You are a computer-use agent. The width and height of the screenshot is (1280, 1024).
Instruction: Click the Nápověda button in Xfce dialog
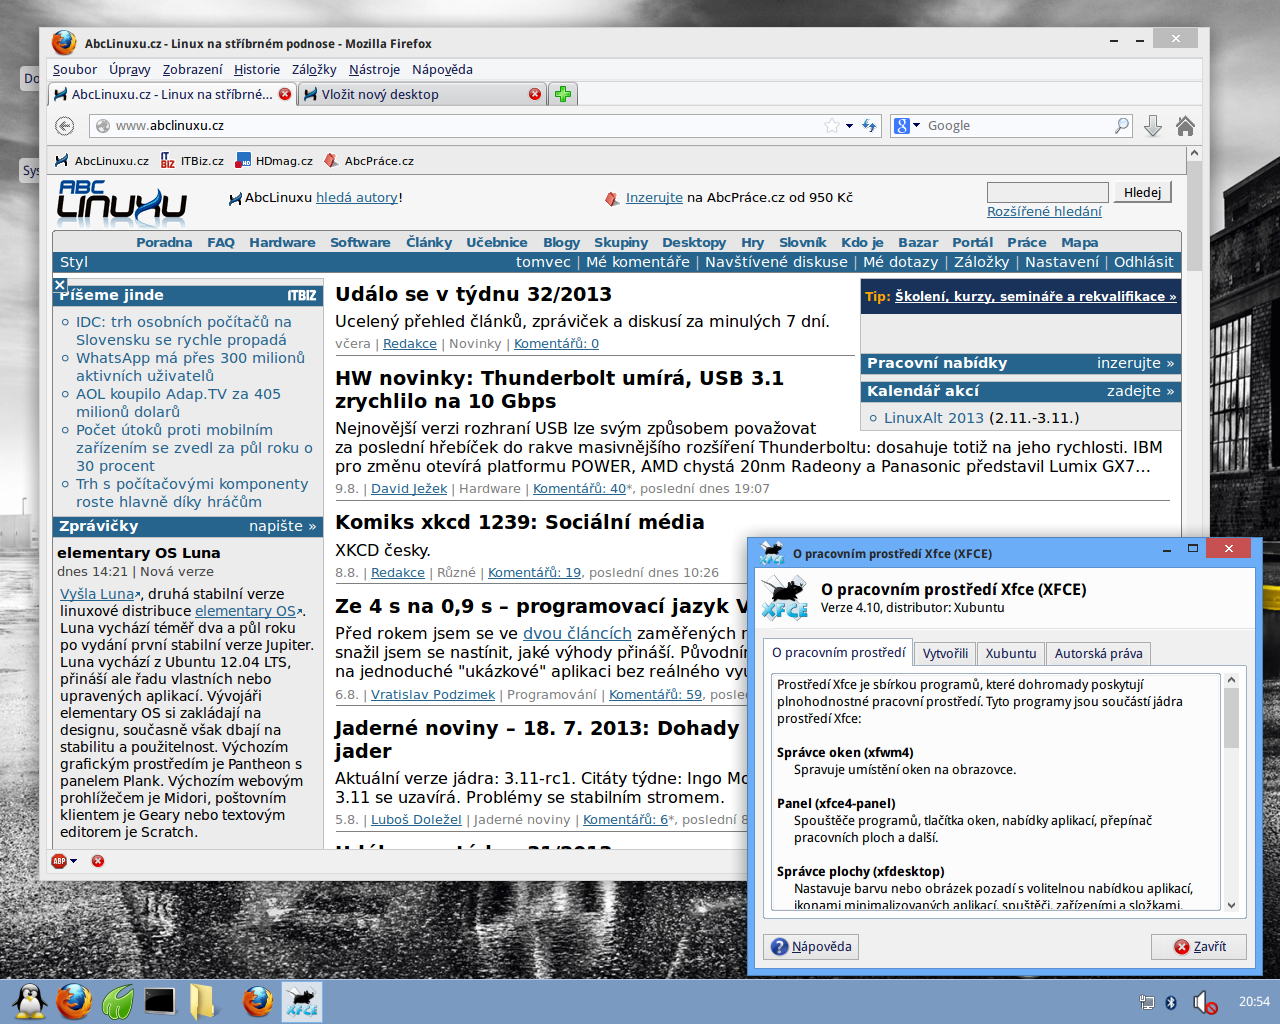811,947
